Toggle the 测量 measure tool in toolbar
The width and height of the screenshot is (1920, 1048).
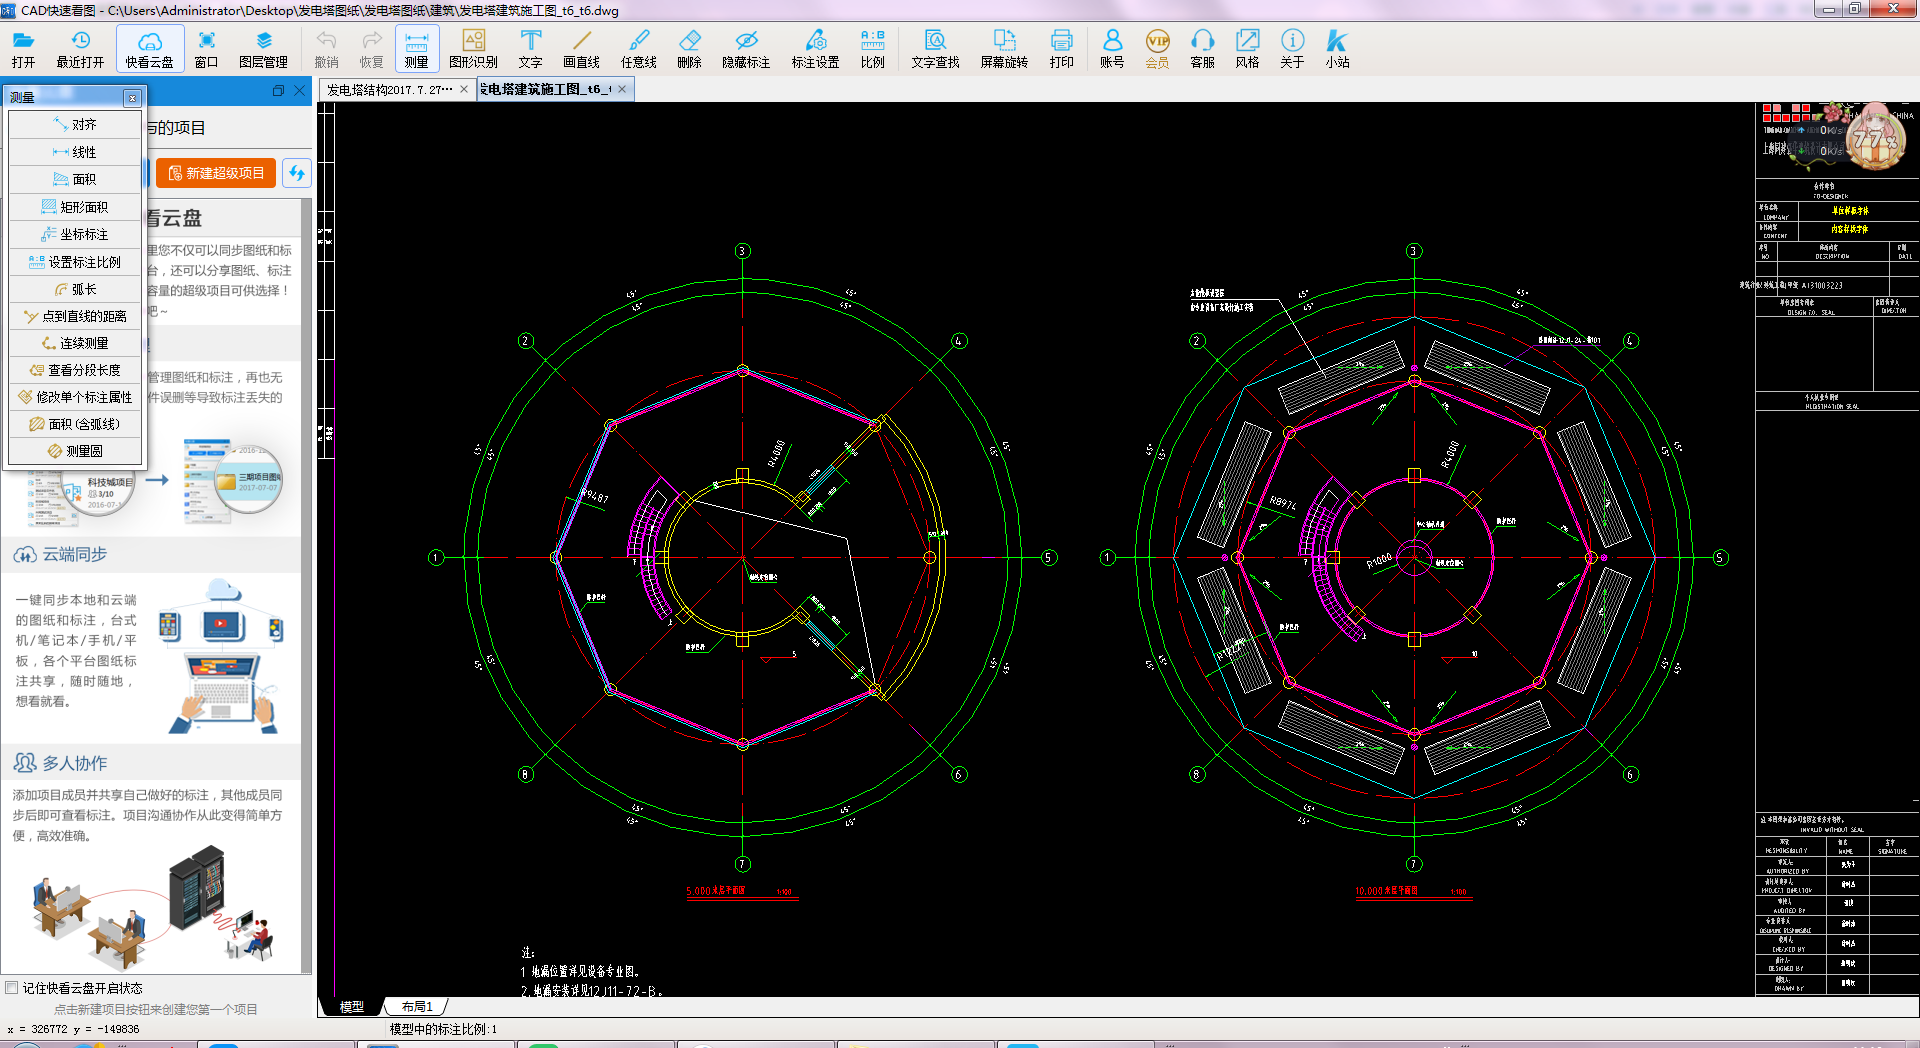click(x=416, y=49)
